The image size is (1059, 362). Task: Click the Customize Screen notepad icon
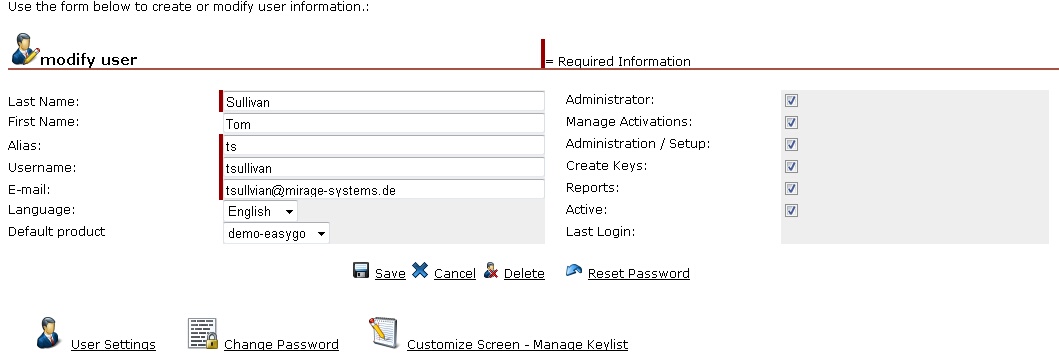point(384,333)
